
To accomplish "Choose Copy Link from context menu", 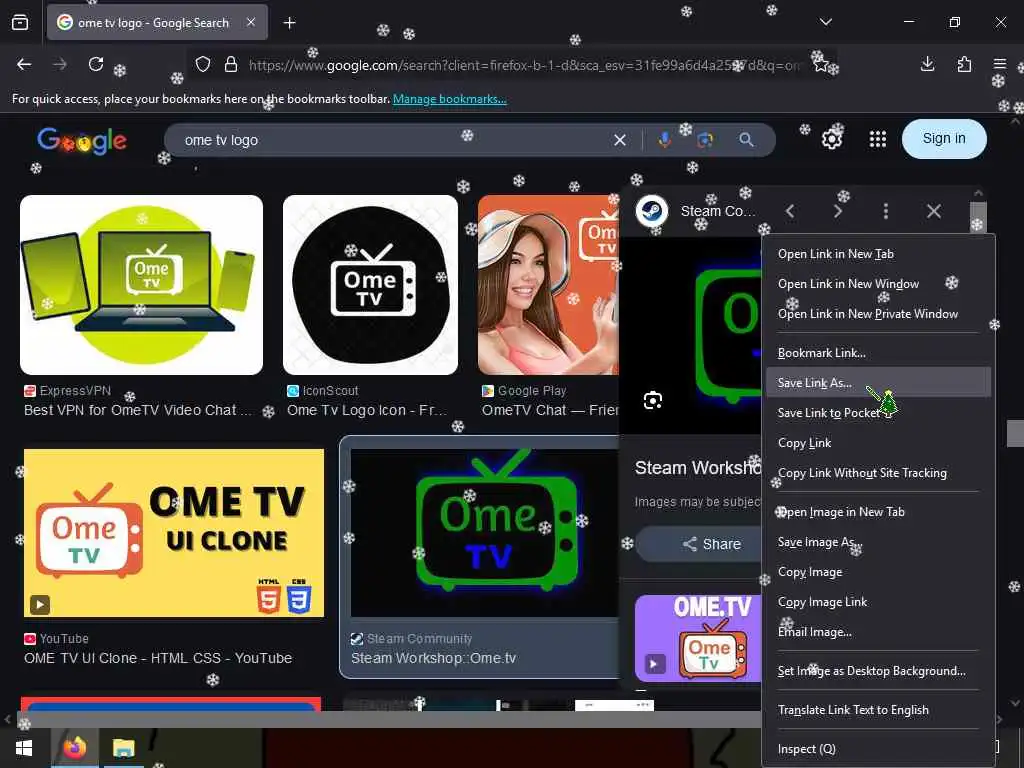I will [x=878, y=443].
